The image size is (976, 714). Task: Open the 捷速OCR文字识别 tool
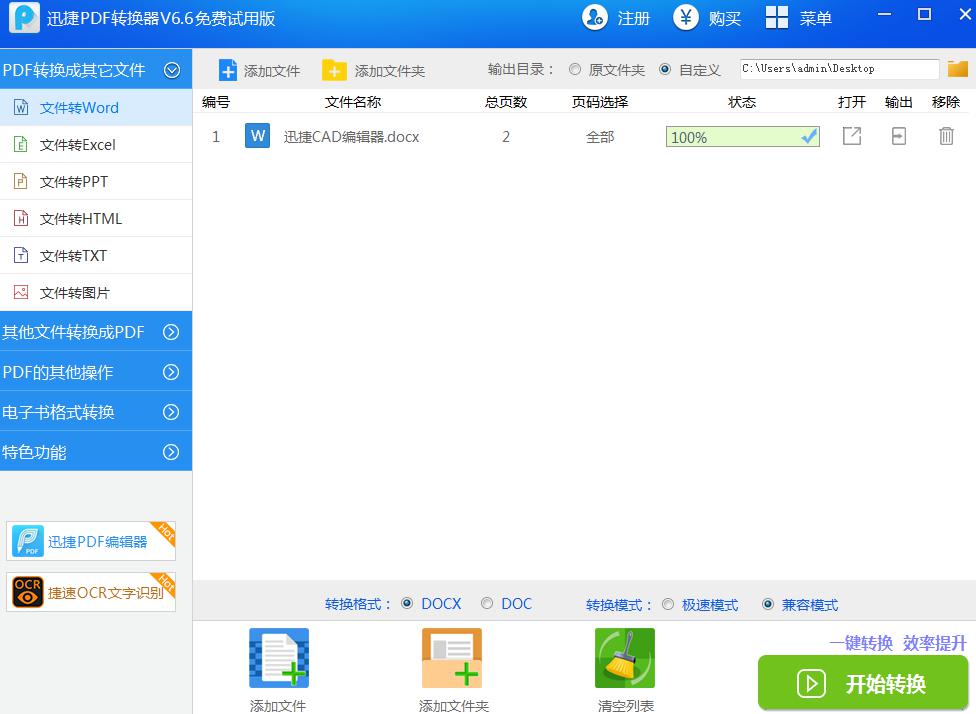(x=90, y=591)
